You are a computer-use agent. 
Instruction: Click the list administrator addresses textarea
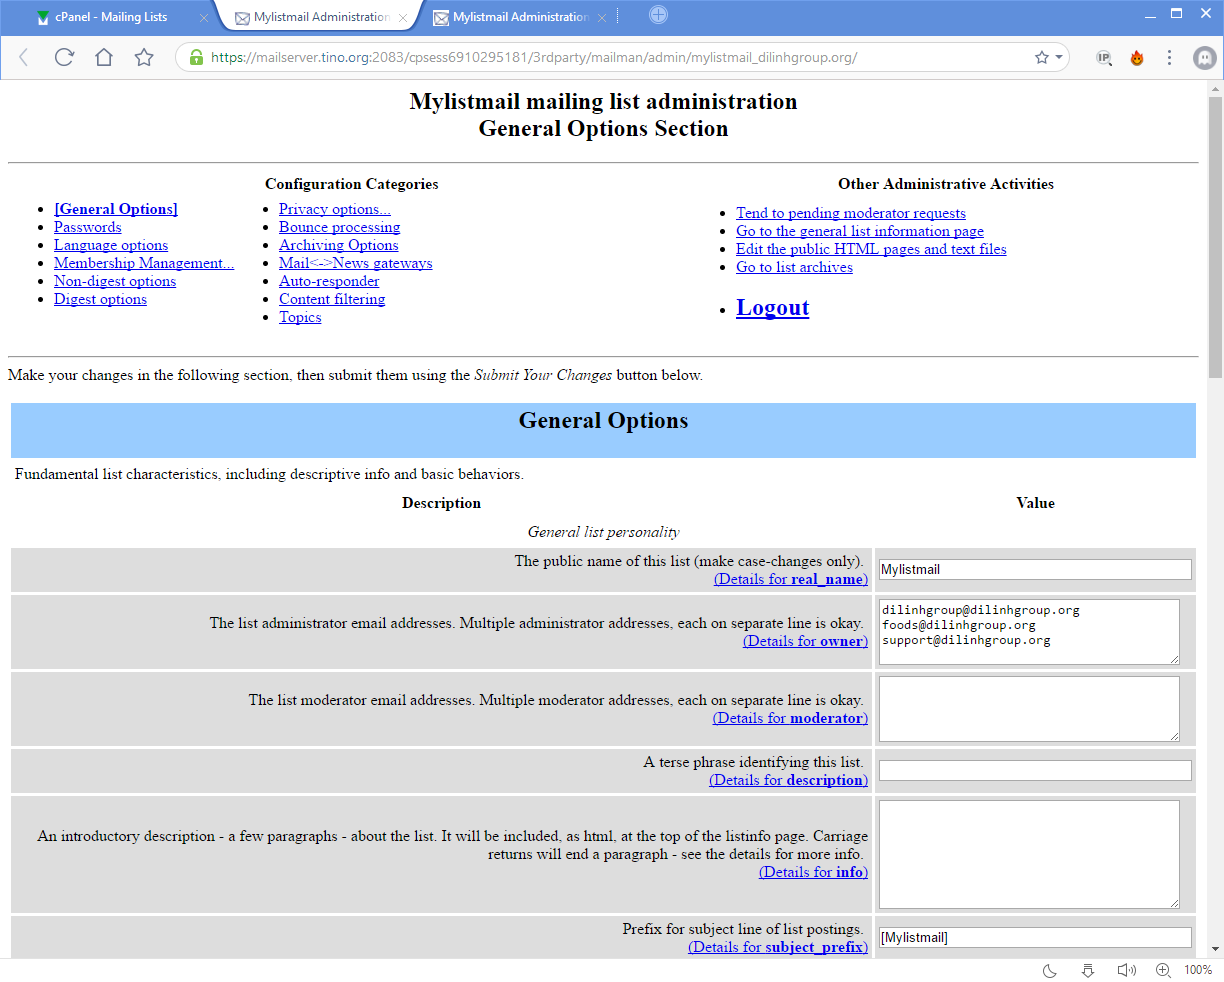1029,632
